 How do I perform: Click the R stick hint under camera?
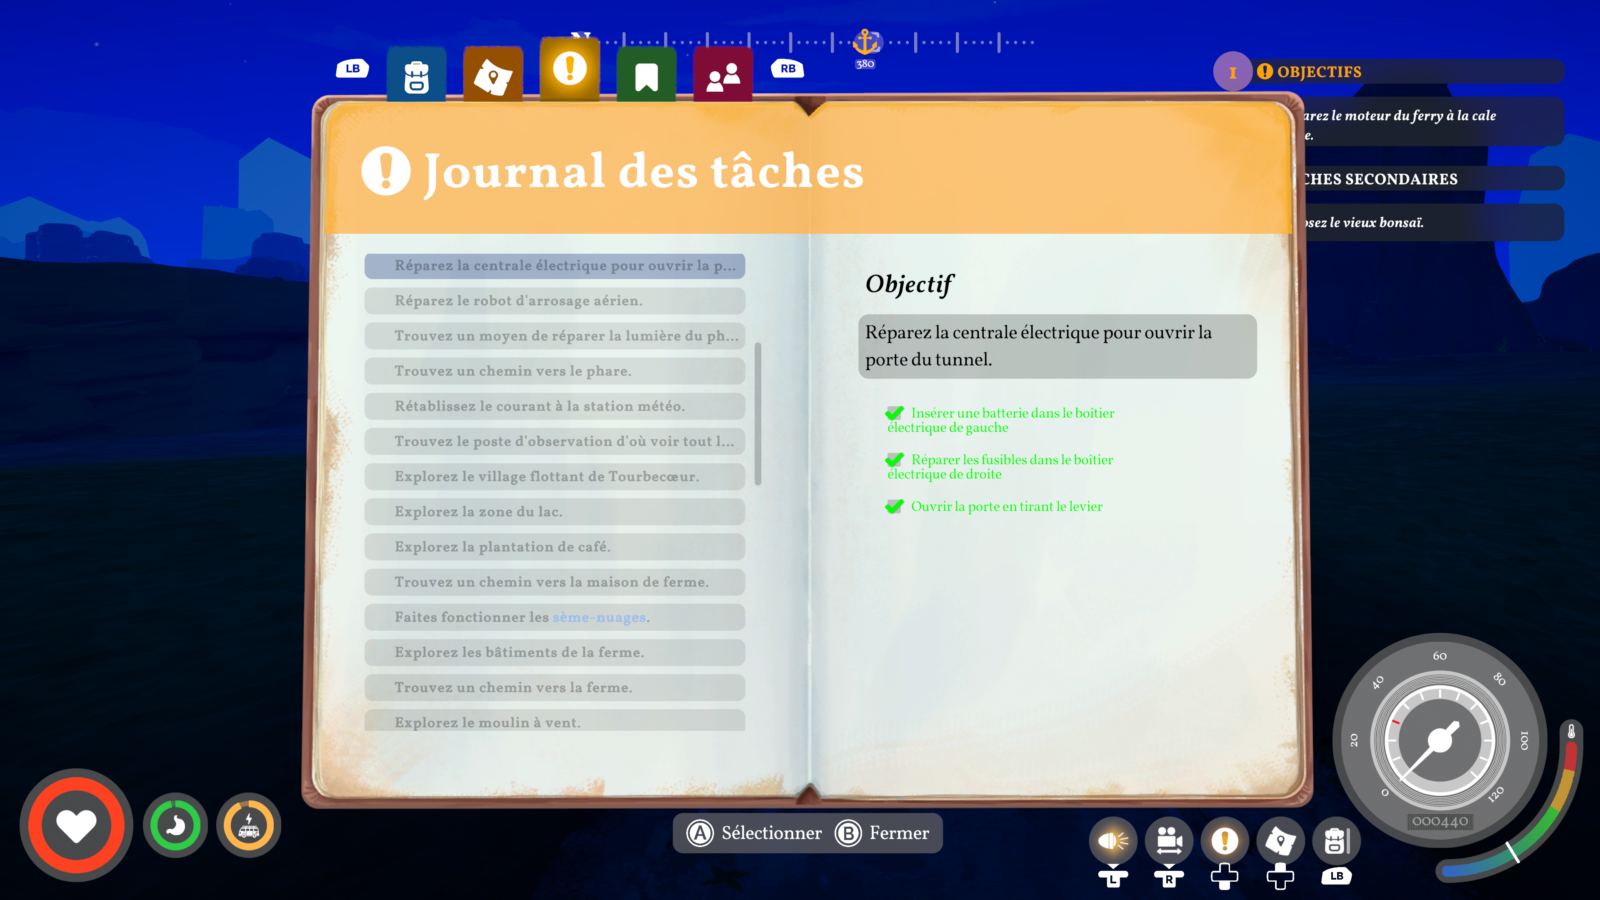(1169, 878)
